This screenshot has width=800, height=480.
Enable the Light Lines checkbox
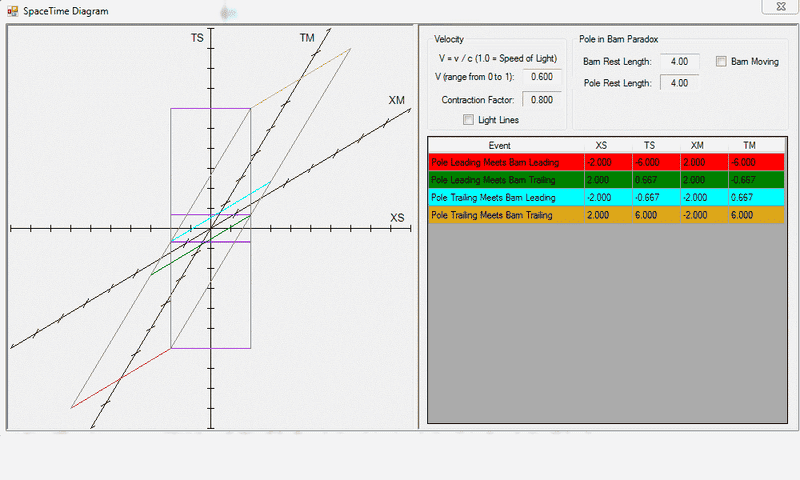[x=468, y=119]
